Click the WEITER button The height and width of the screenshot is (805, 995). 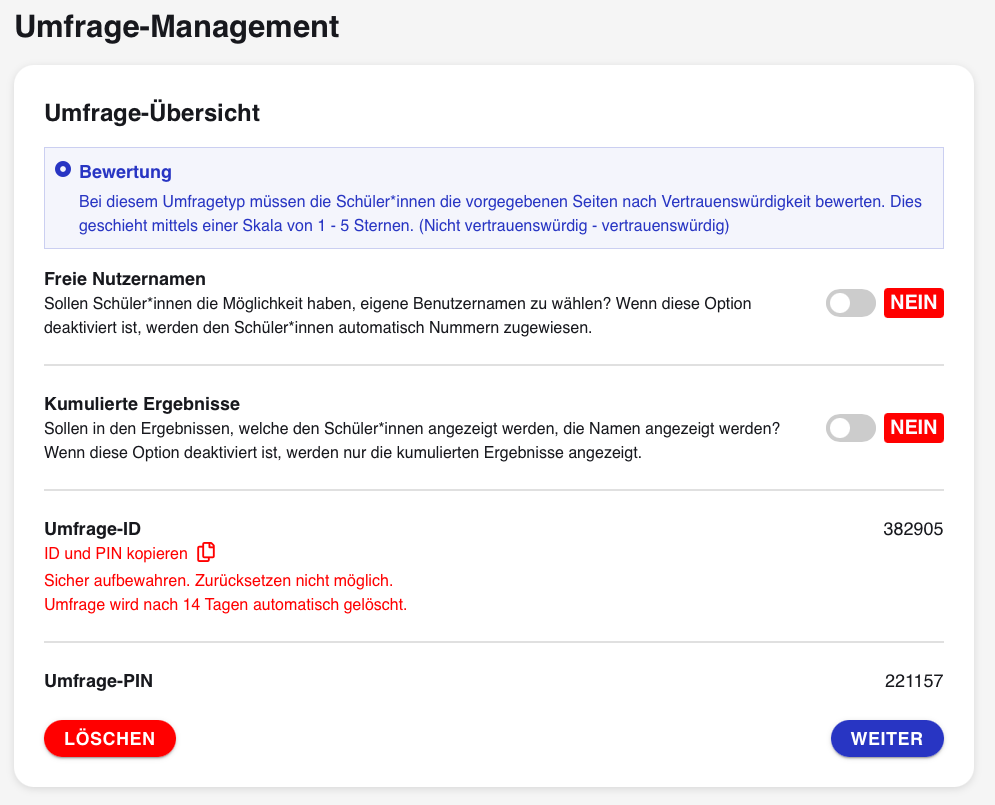point(887,738)
